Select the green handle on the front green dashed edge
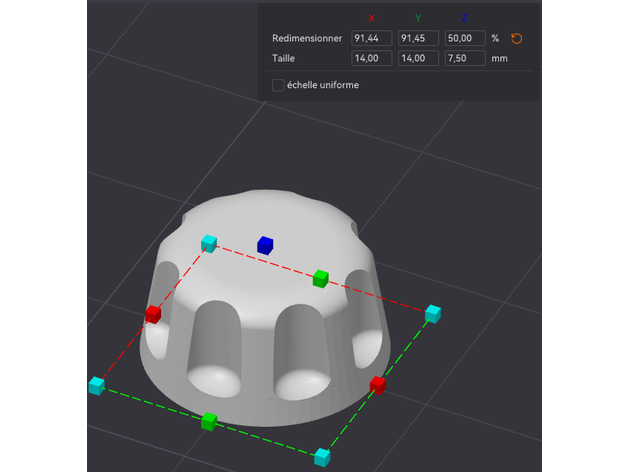The height and width of the screenshot is (472, 628). pos(208,422)
